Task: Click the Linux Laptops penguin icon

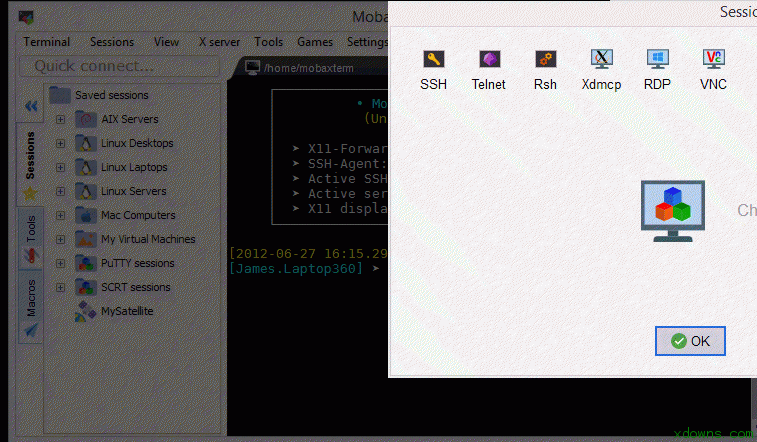Action: point(86,167)
